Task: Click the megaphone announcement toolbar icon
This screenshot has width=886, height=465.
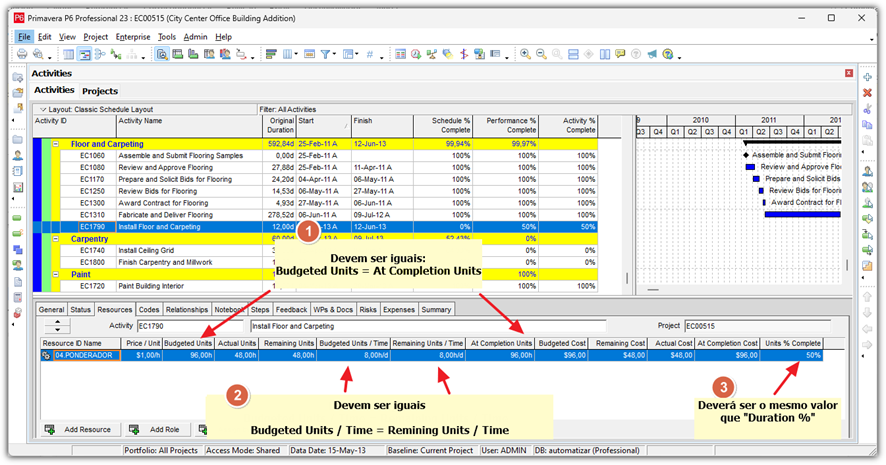Action: click(652, 54)
